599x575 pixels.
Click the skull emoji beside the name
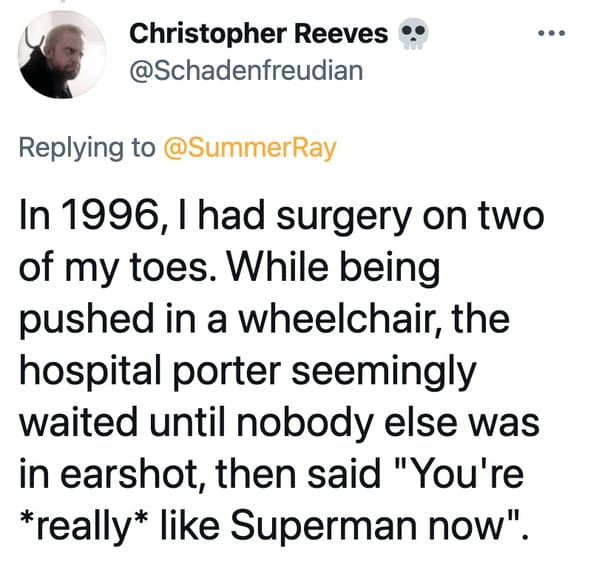point(413,34)
